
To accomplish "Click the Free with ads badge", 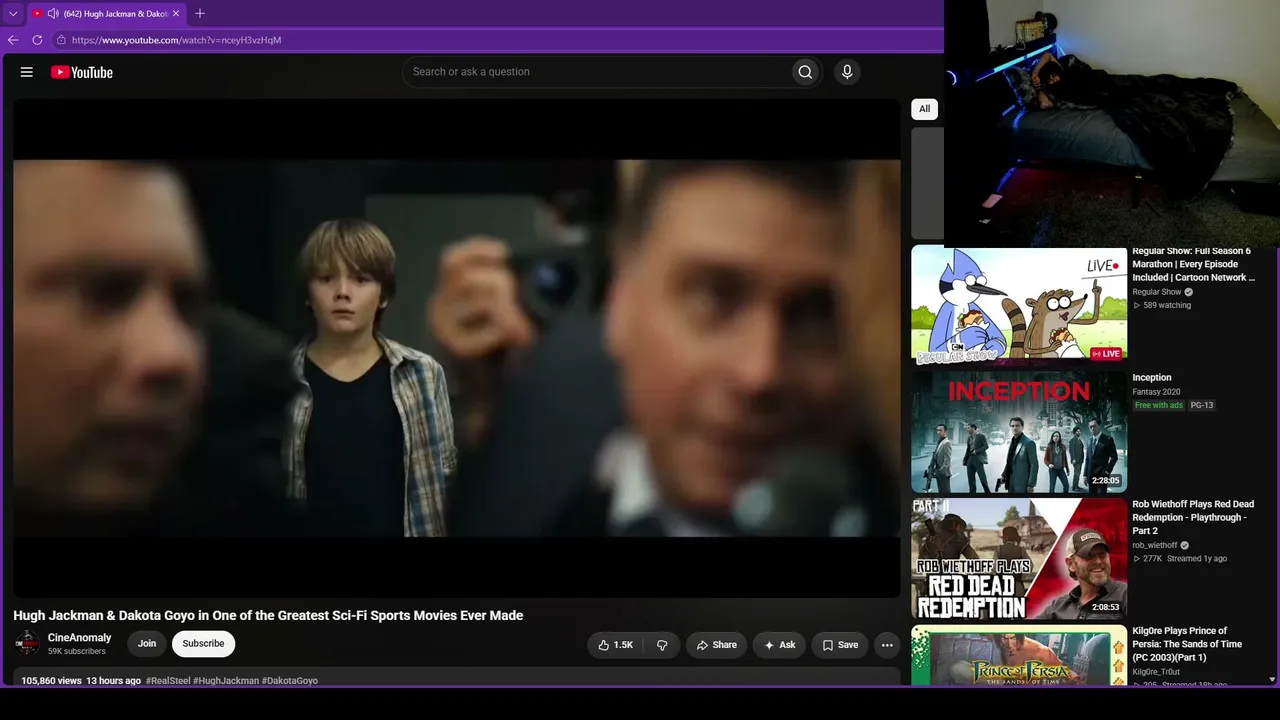I will click(x=1158, y=405).
